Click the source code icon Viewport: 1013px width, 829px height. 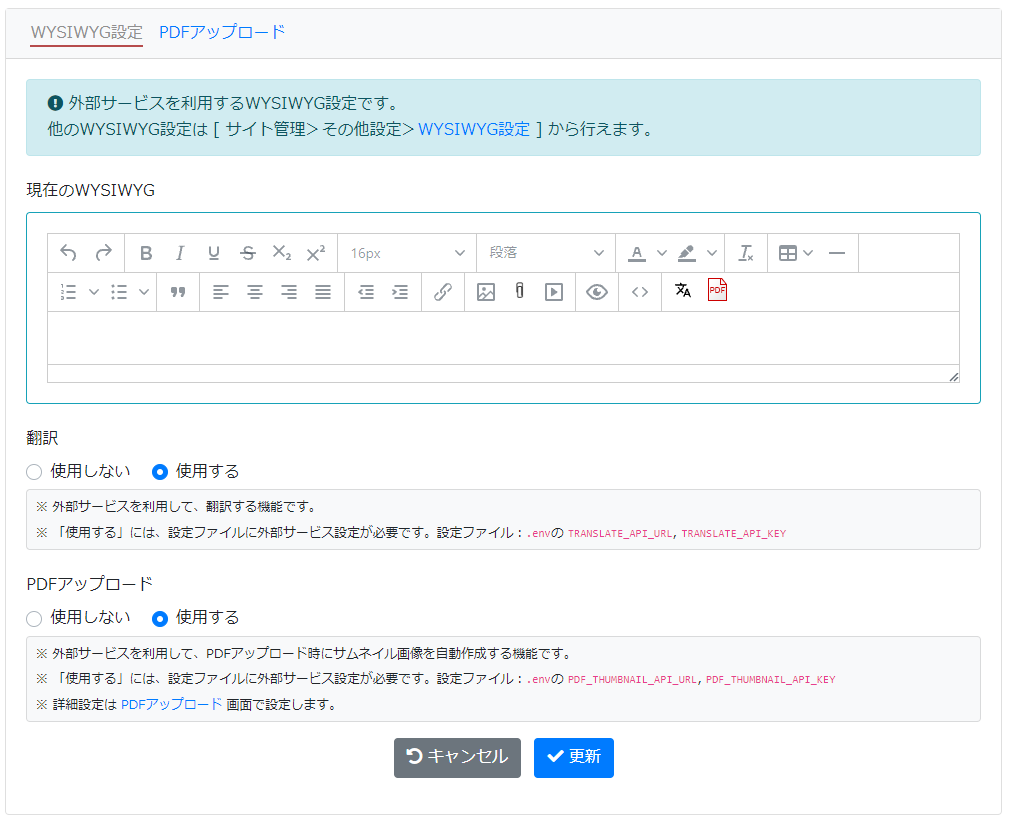(639, 292)
